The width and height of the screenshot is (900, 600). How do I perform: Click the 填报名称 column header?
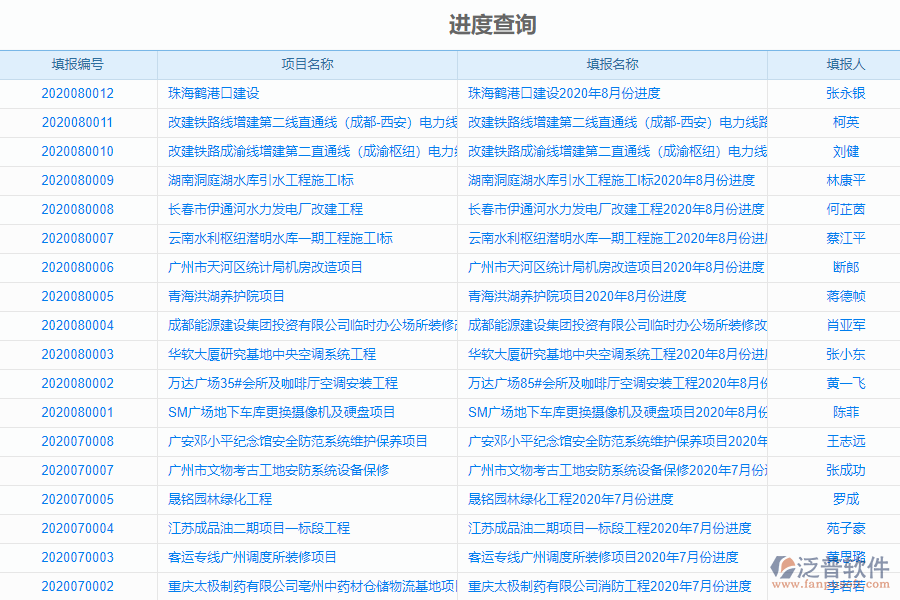coord(615,63)
